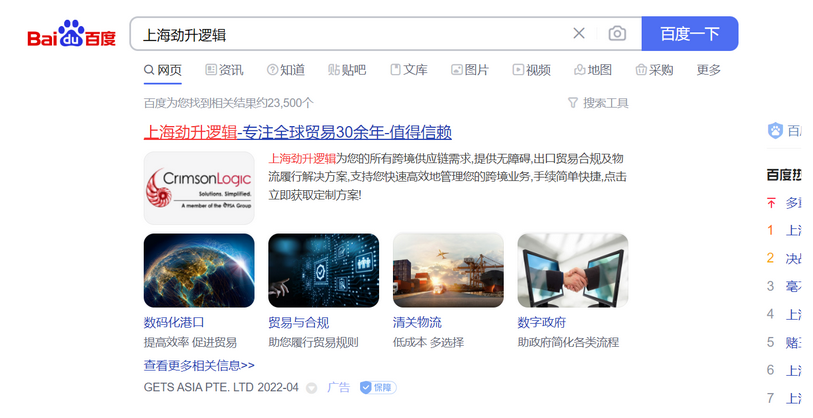Image resolution: width=813 pixels, height=418 pixels.
Task: Open the 地图 tab
Action: tap(593, 70)
